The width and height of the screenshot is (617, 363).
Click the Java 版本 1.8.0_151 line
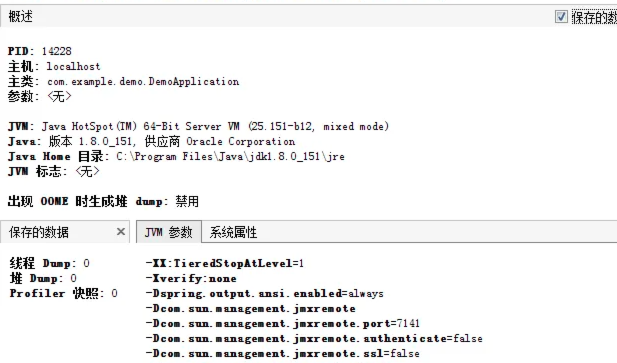151,141
